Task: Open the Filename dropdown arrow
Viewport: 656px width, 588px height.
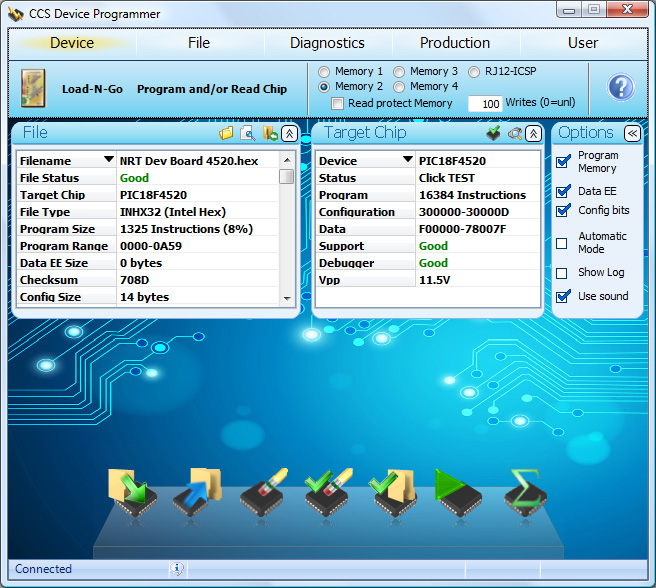Action: tap(108, 161)
